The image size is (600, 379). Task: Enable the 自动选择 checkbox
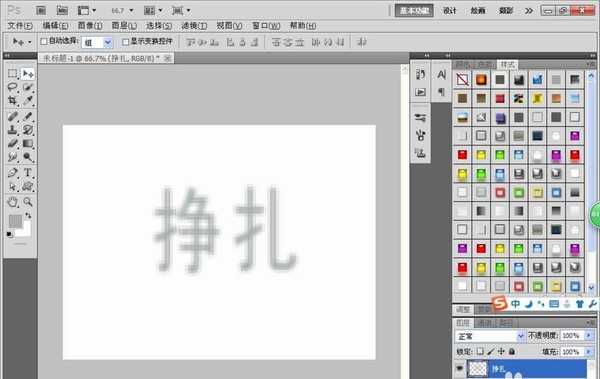point(44,42)
